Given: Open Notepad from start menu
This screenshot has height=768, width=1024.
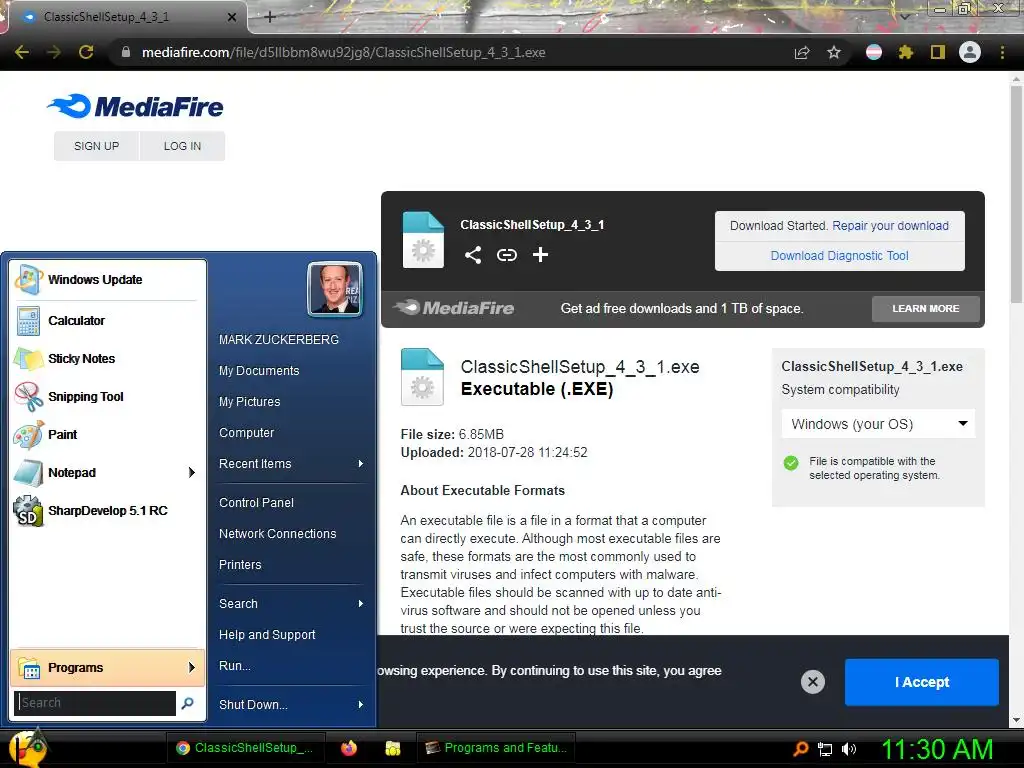Looking at the screenshot, I should pyautogui.click(x=98, y=472).
